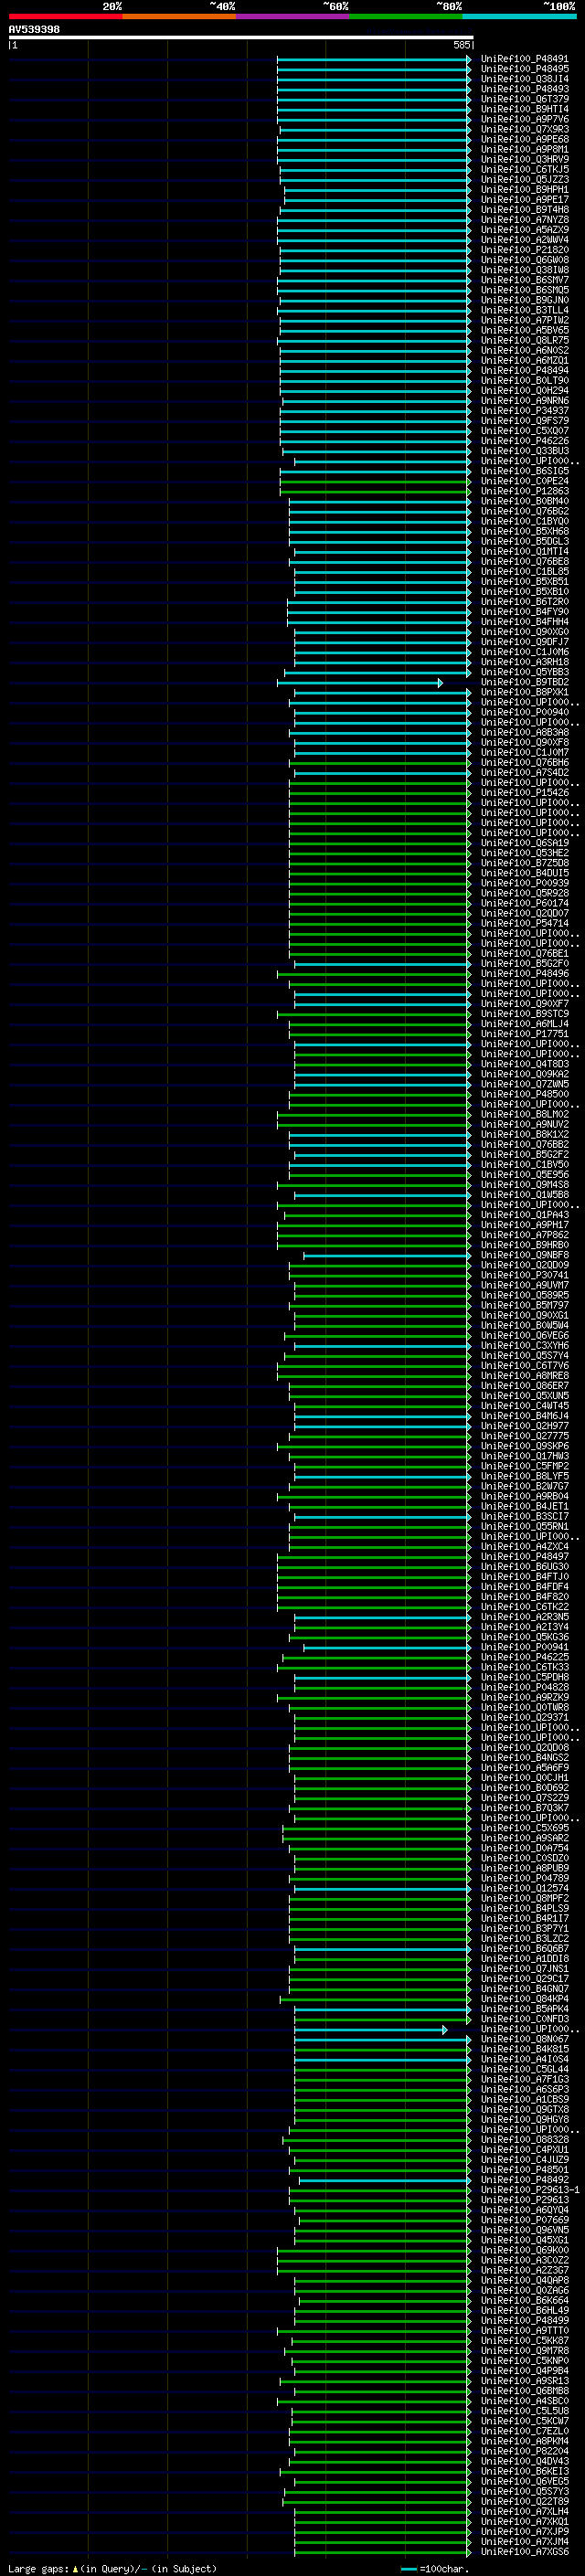
Task: Select hit label UniRef100_P46226
Action: click(x=525, y=440)
